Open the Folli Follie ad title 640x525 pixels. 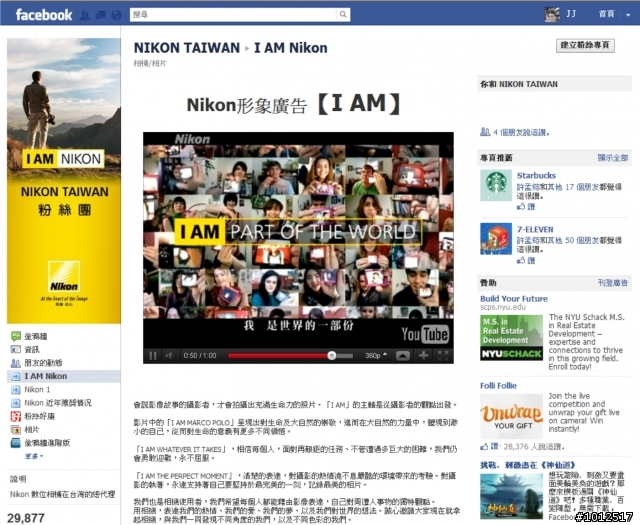[x=498, y=385]
